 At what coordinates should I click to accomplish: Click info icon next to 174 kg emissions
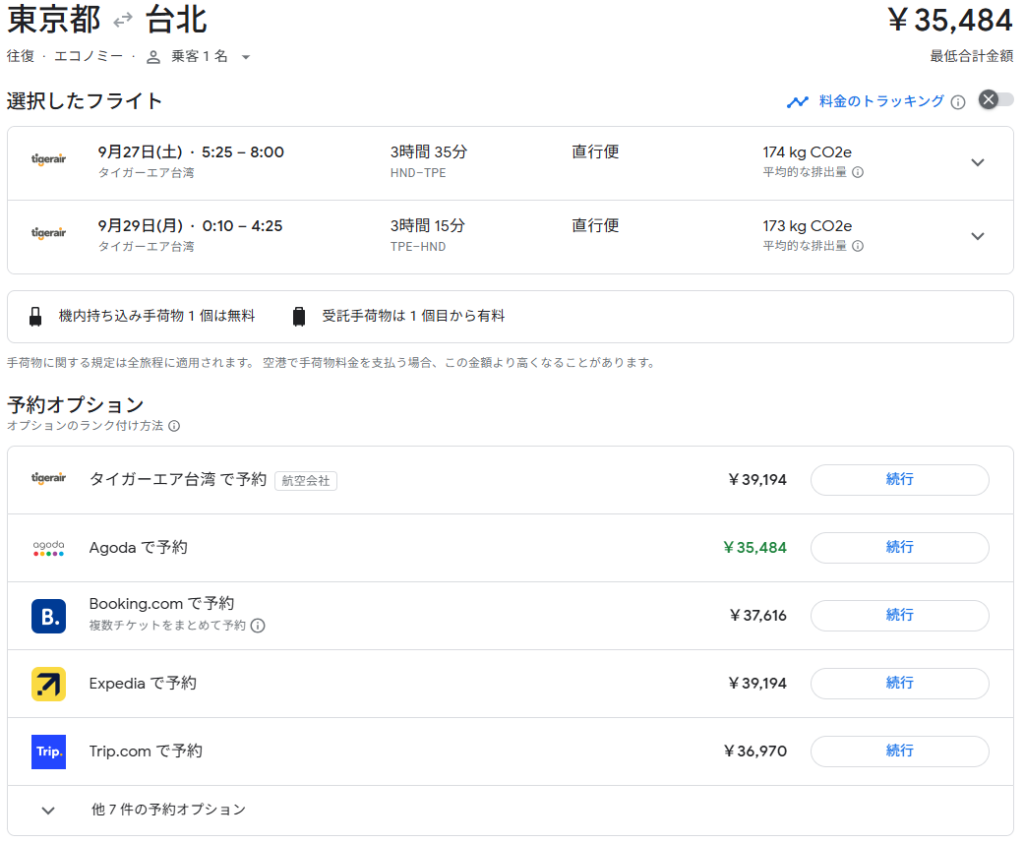pos(857,172)
